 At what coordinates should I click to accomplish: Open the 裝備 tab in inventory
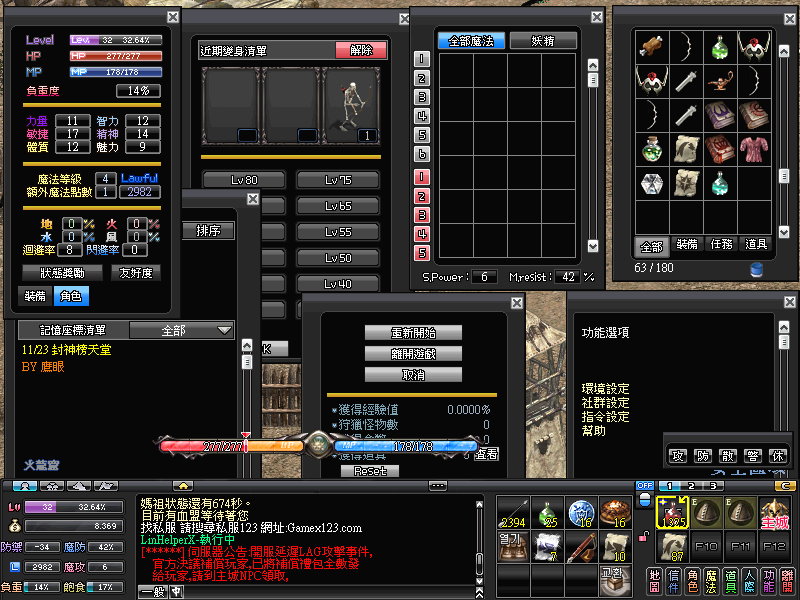point(687,244)
